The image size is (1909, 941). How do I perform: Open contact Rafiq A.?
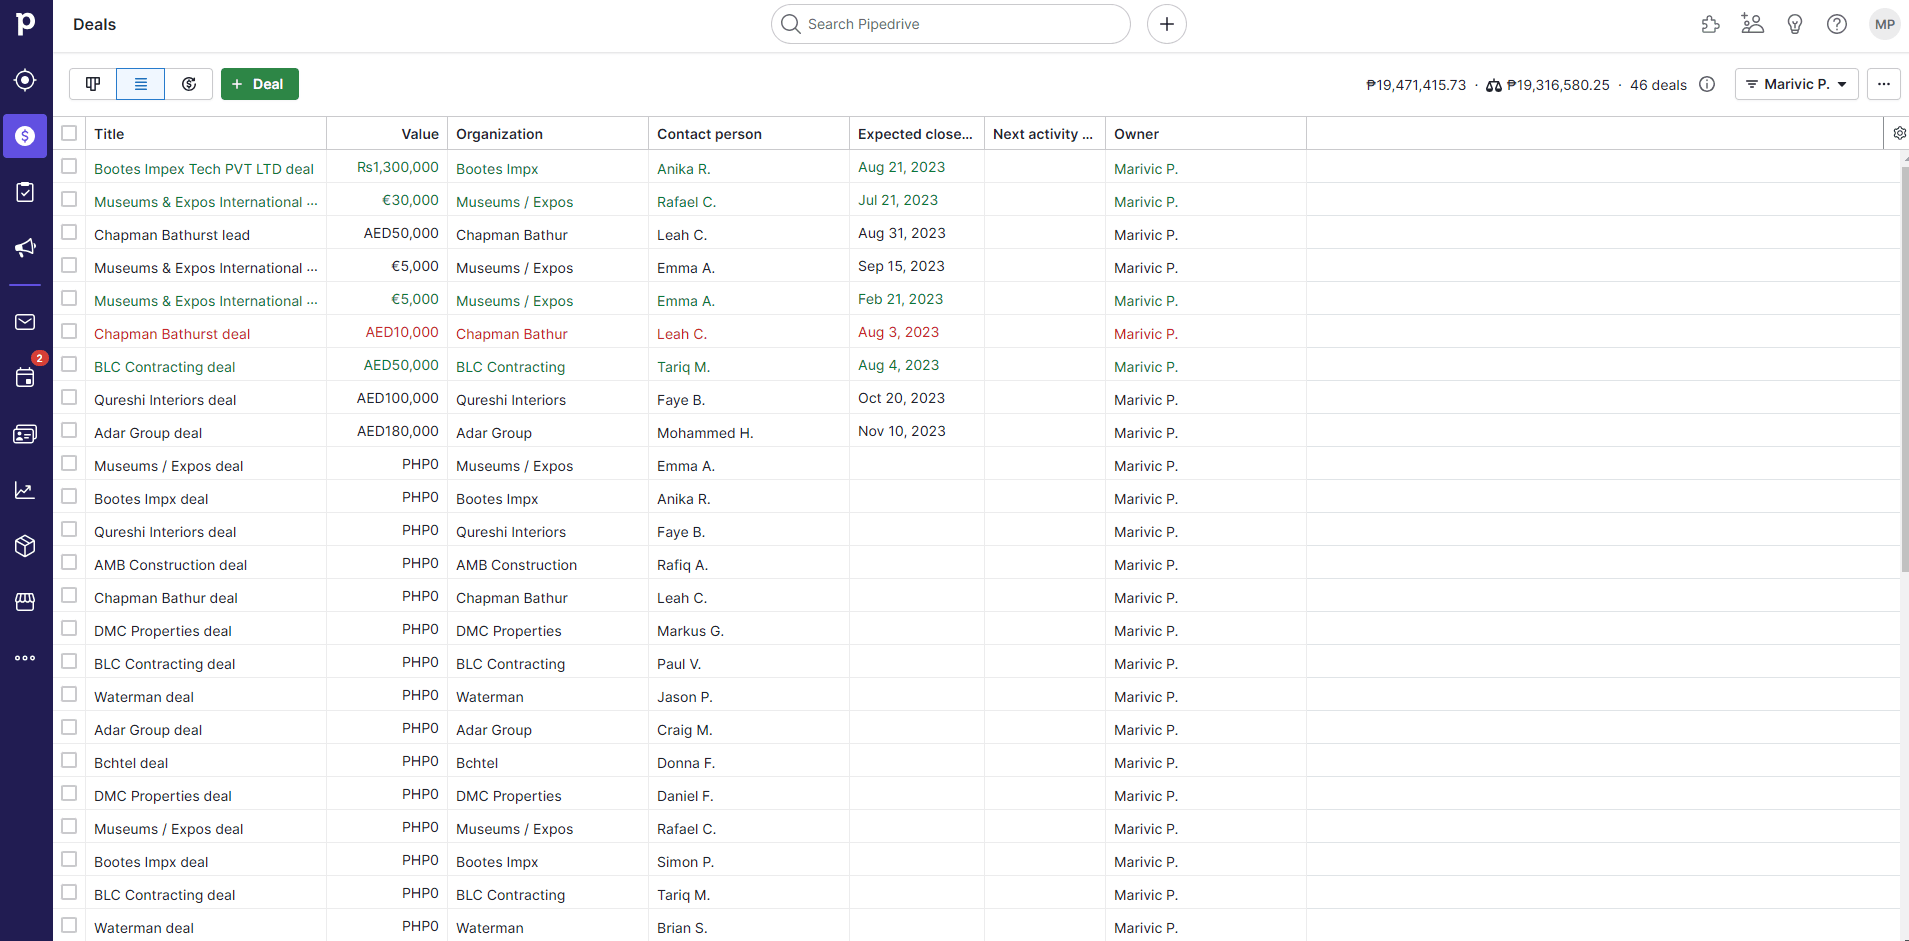click(682, 565)
